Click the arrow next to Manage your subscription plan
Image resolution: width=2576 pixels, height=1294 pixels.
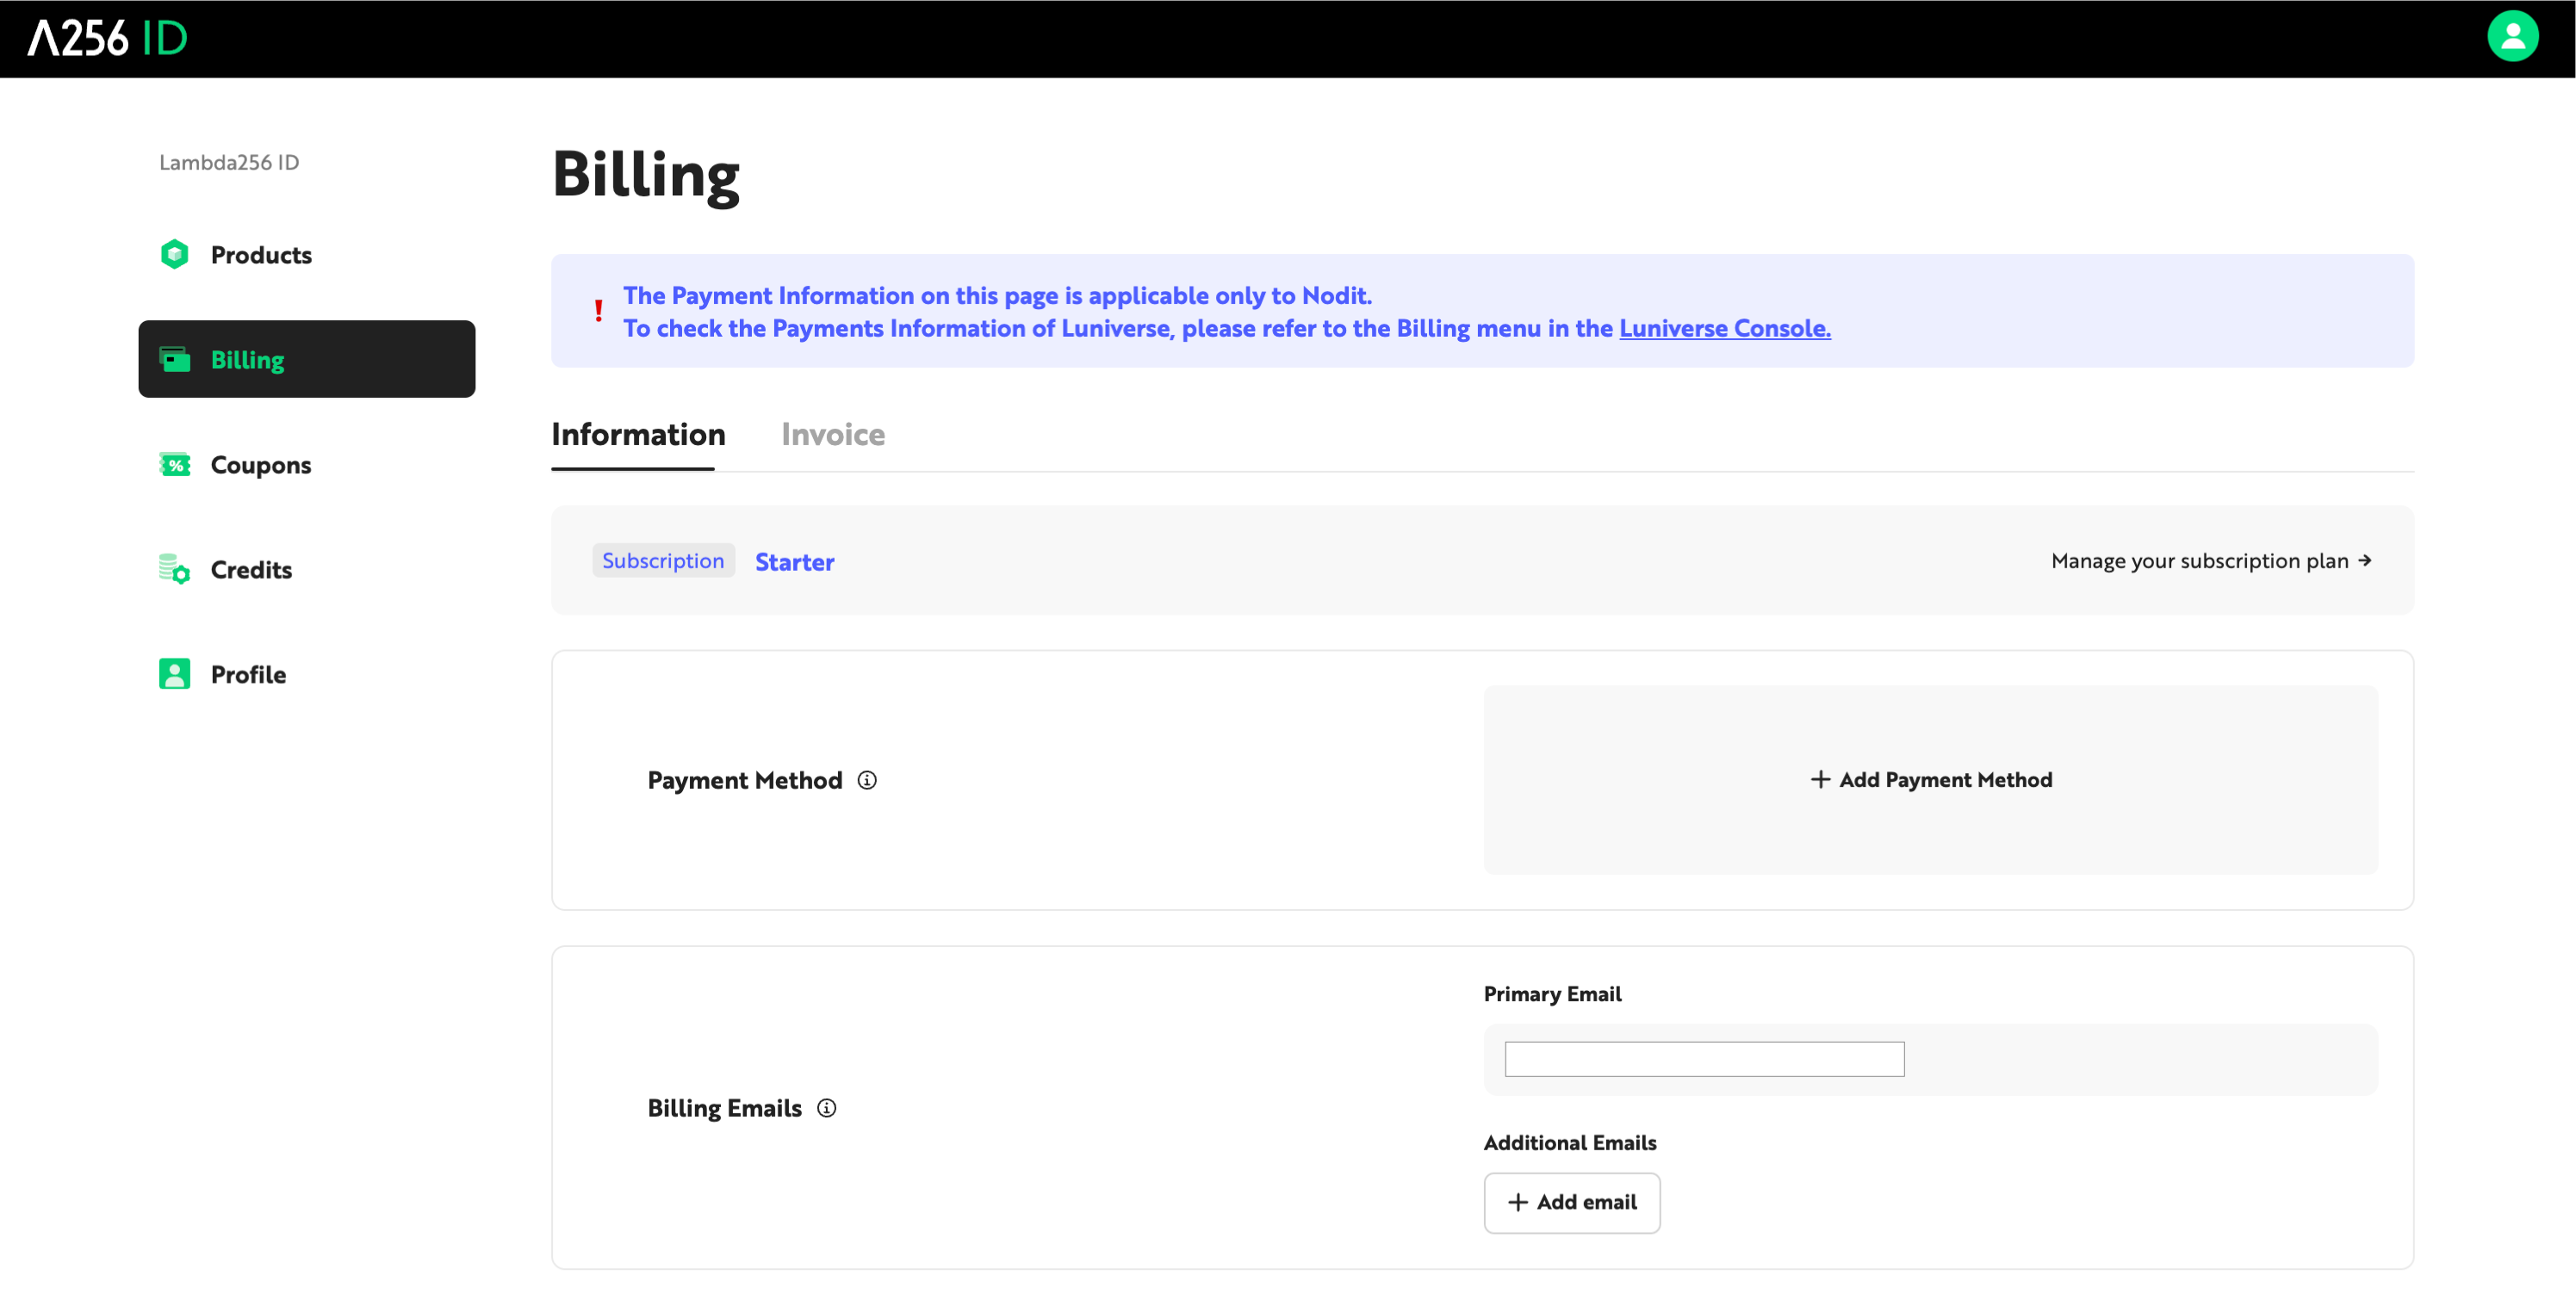click(x=2365, y=561)
